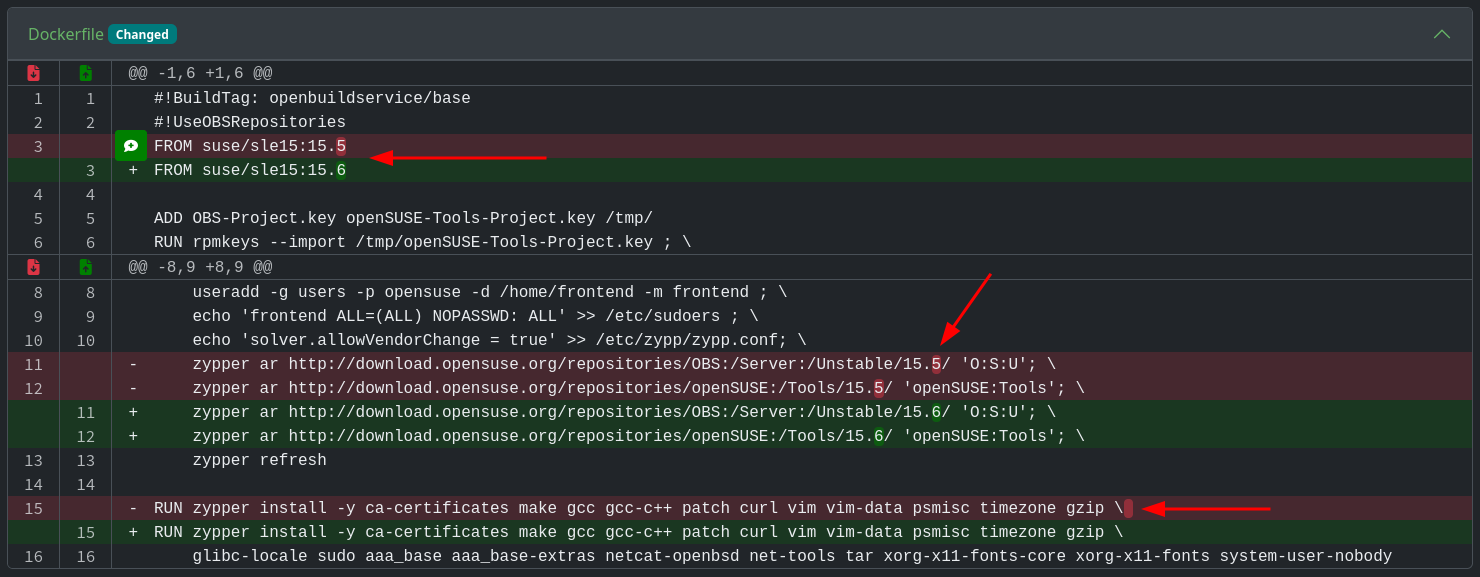1480x577 pixels.
Task: Select new line number 12 in the diff
Action: [85, 435]
